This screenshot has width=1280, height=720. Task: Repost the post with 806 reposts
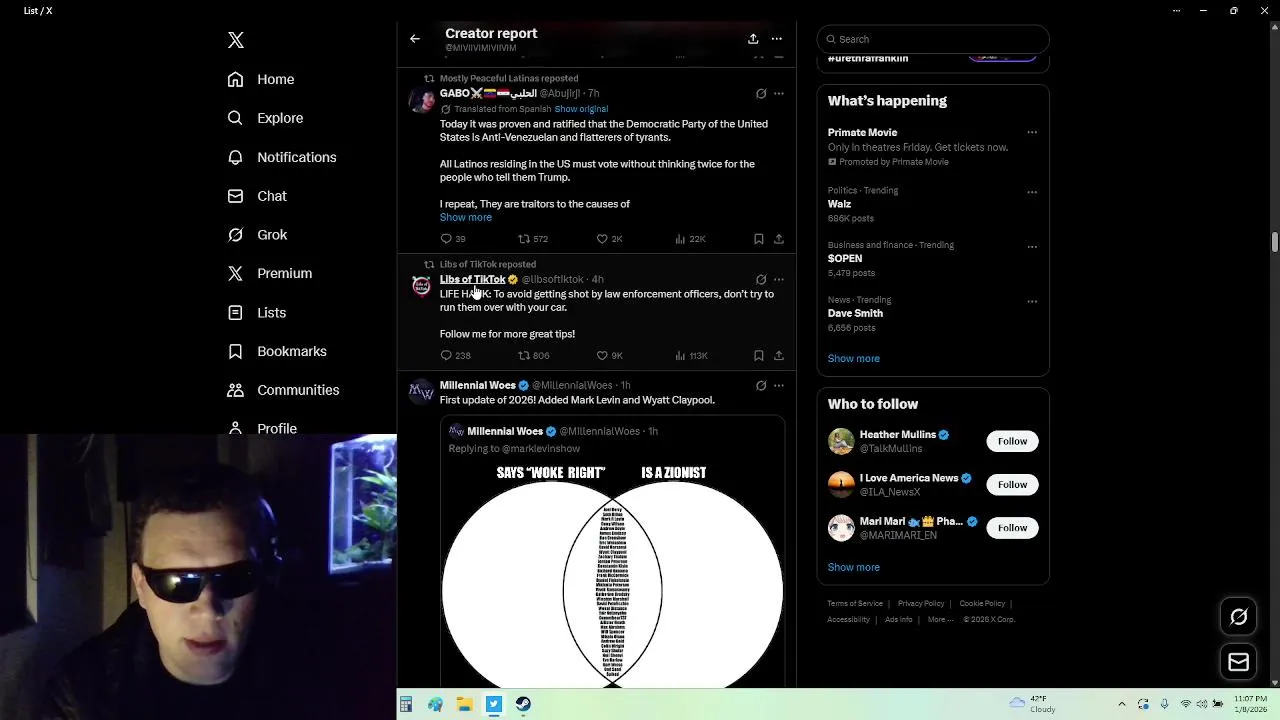point(533,356)
